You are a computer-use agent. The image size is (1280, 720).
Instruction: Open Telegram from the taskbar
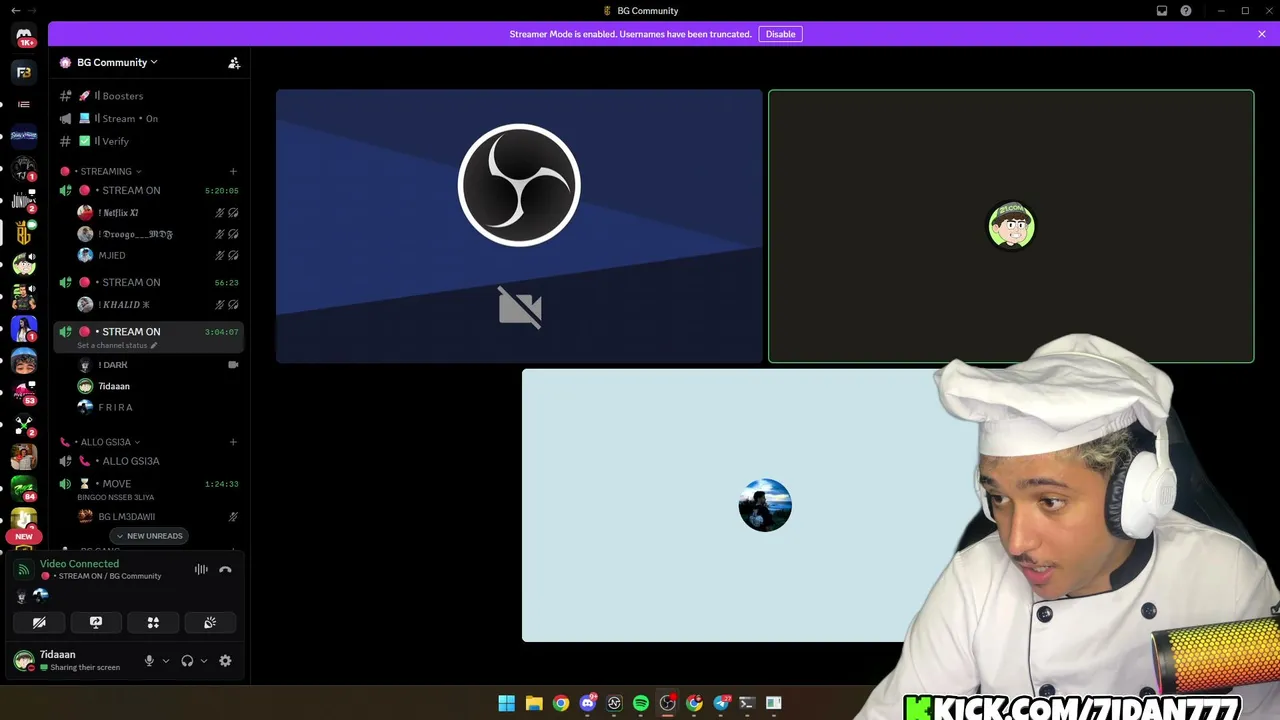point(721,703)
